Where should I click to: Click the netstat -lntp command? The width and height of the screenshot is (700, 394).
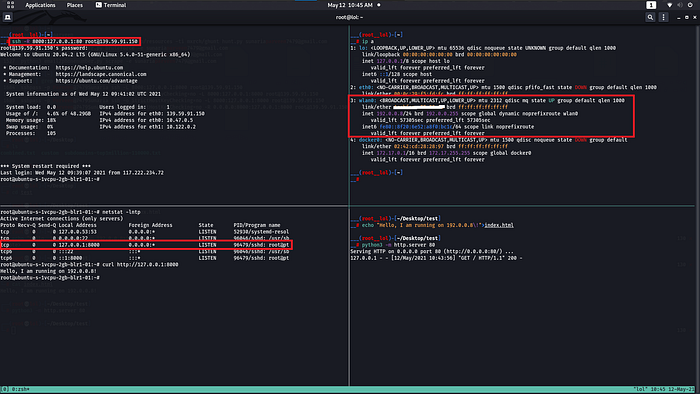(x=121, y=212)
